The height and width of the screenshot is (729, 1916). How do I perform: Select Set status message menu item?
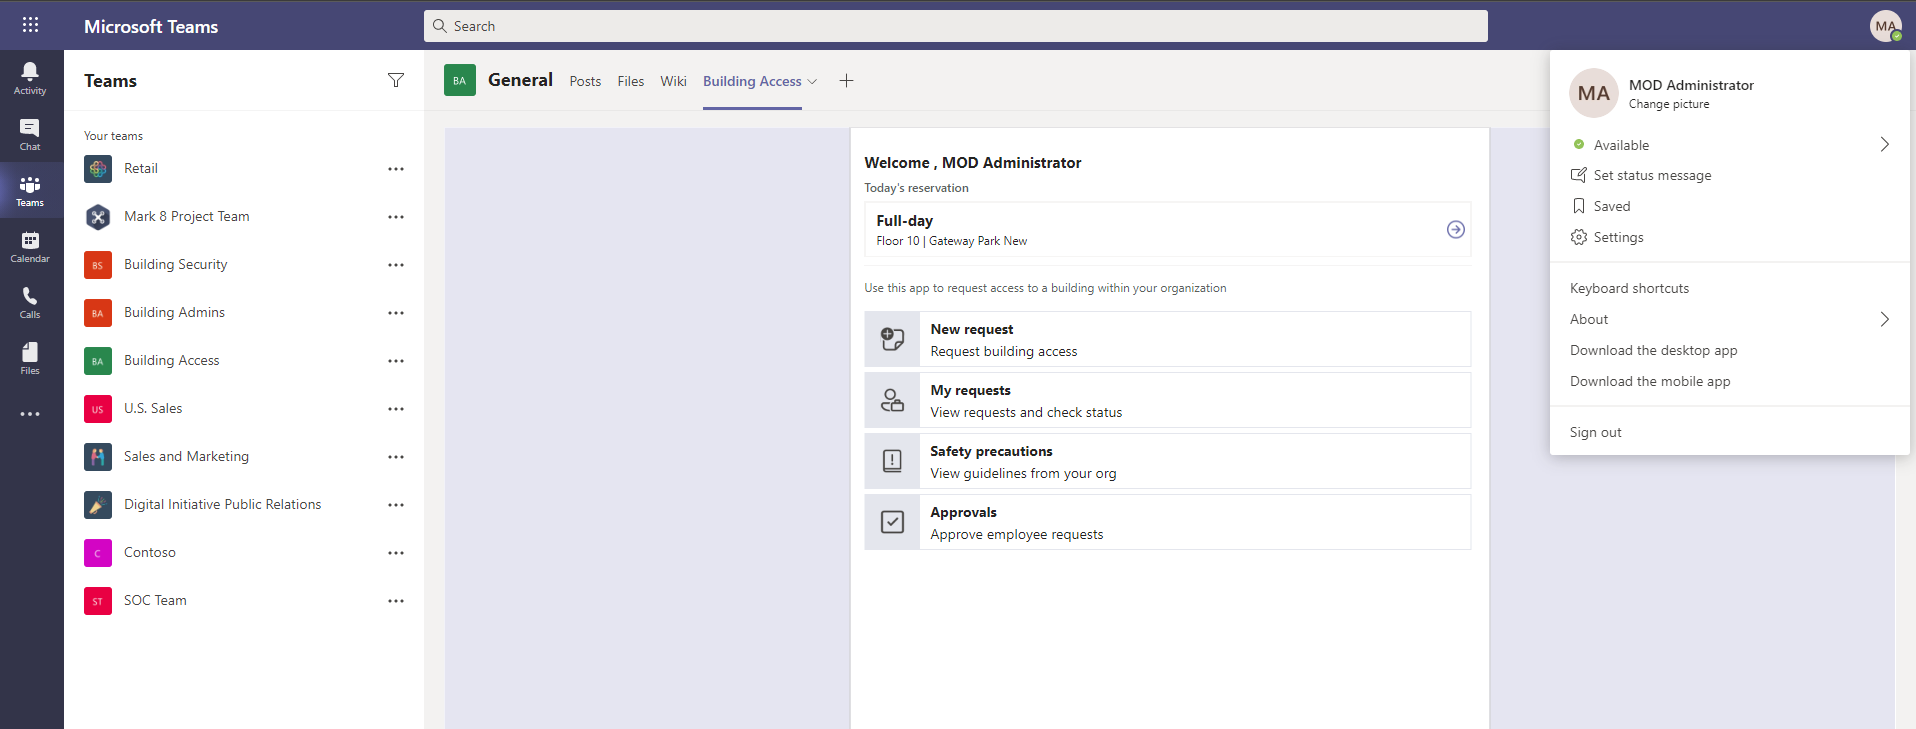[1730, 175]
